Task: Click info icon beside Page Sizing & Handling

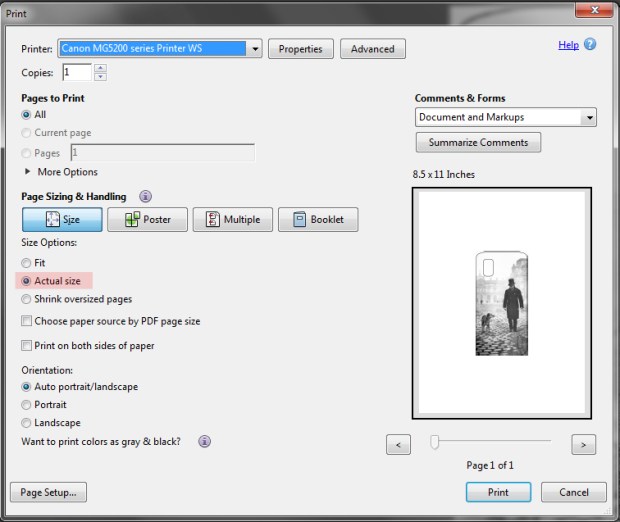Action: pyautogui.click(x=146, y=197)
